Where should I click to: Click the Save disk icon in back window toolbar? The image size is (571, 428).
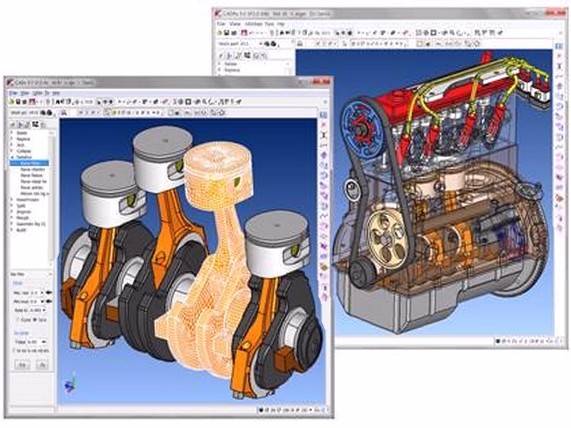tap(226, 33)
